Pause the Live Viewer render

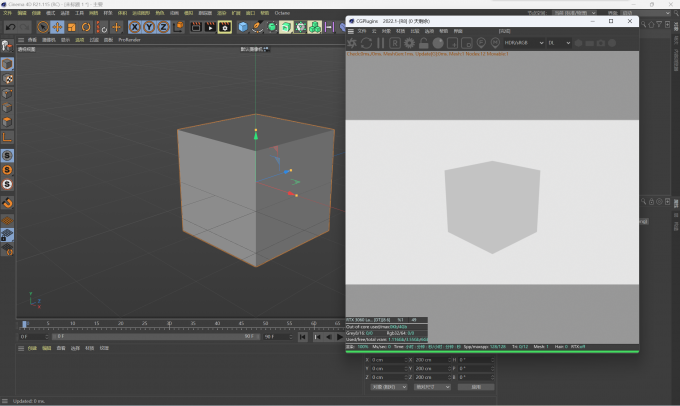381,43
